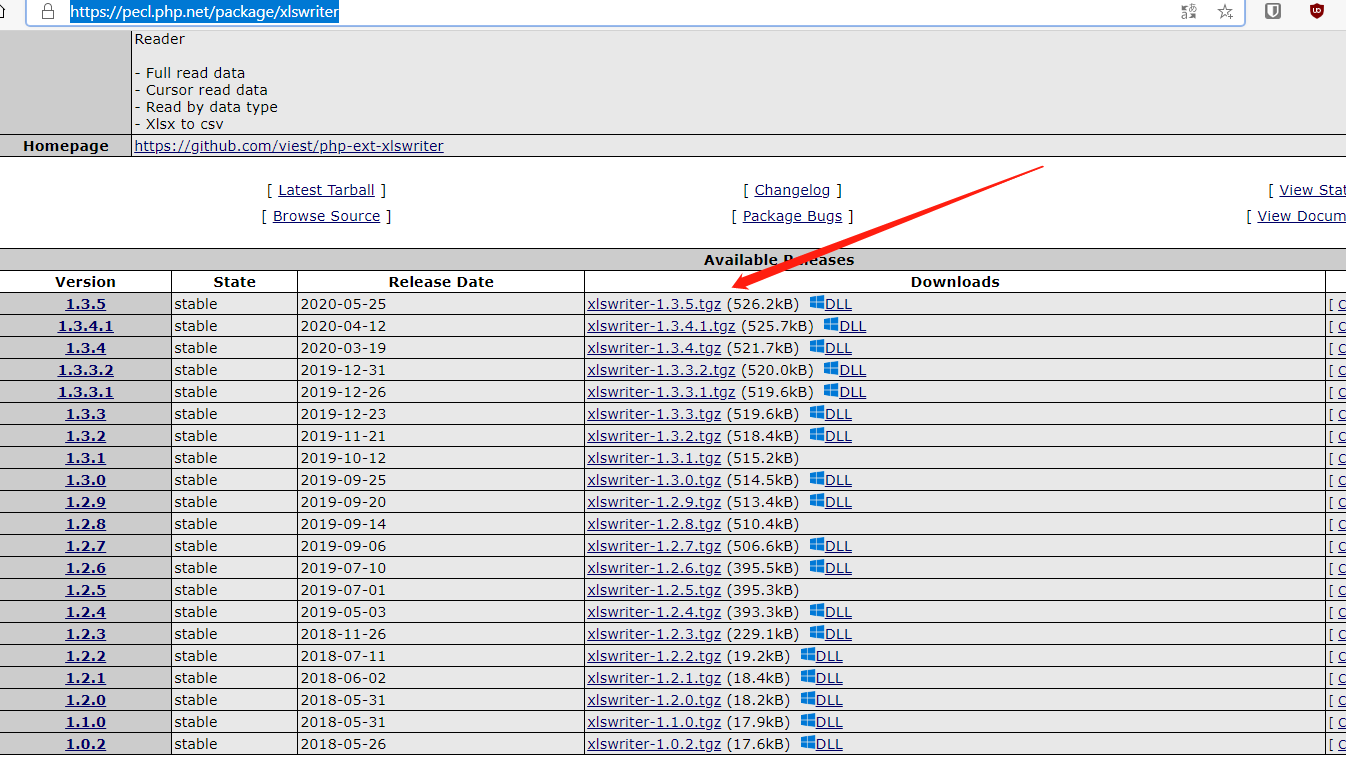Click the Downloads column header
Image resolution: width=1346 pixels, height=762 pixels.
click(x=955, y=282)
